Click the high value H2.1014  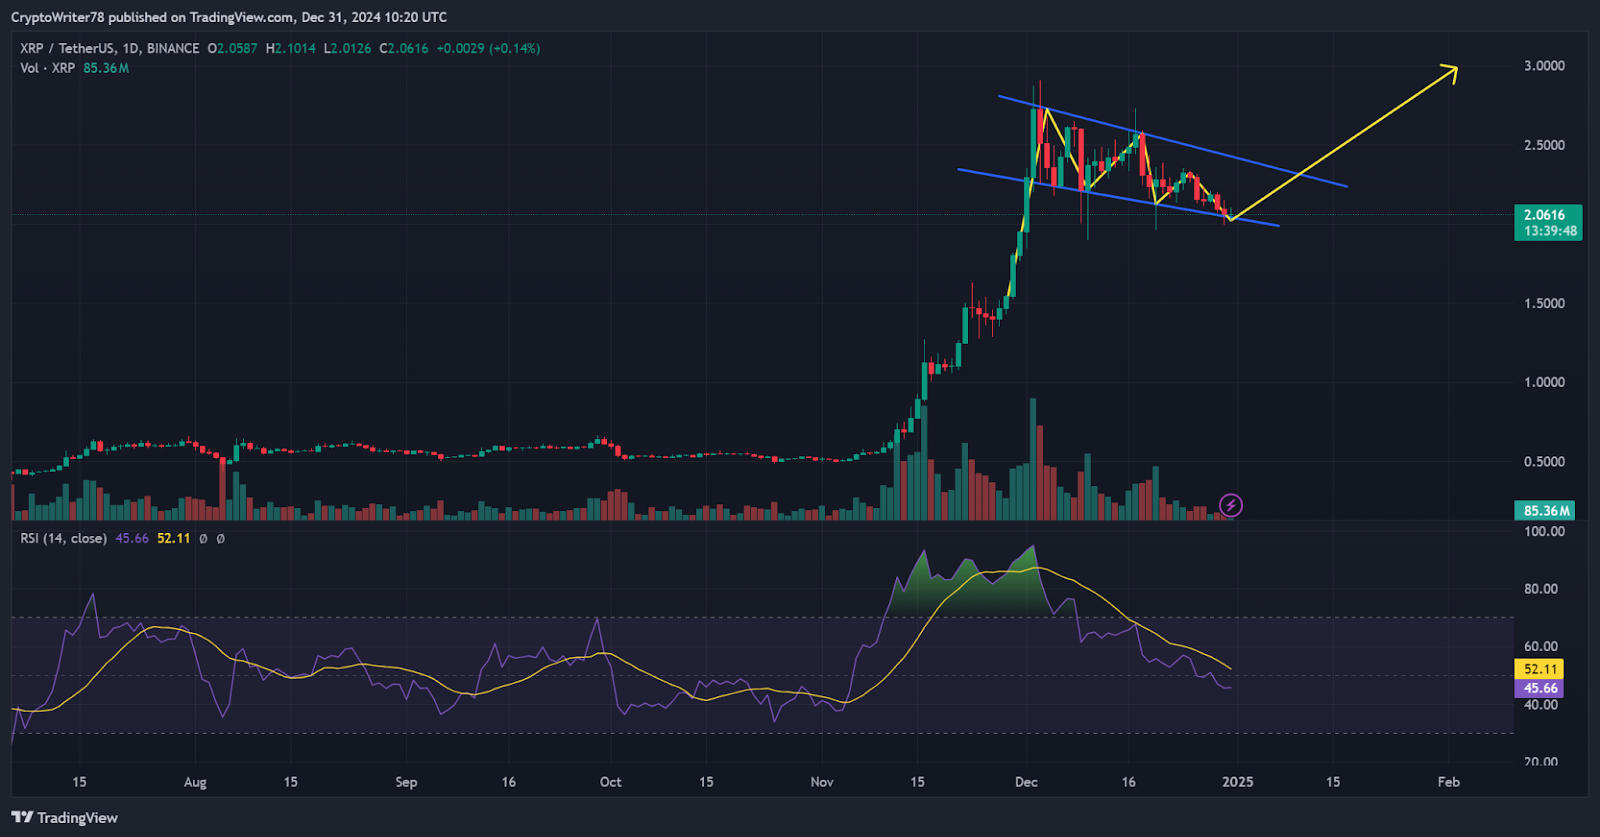click(291, 48)
